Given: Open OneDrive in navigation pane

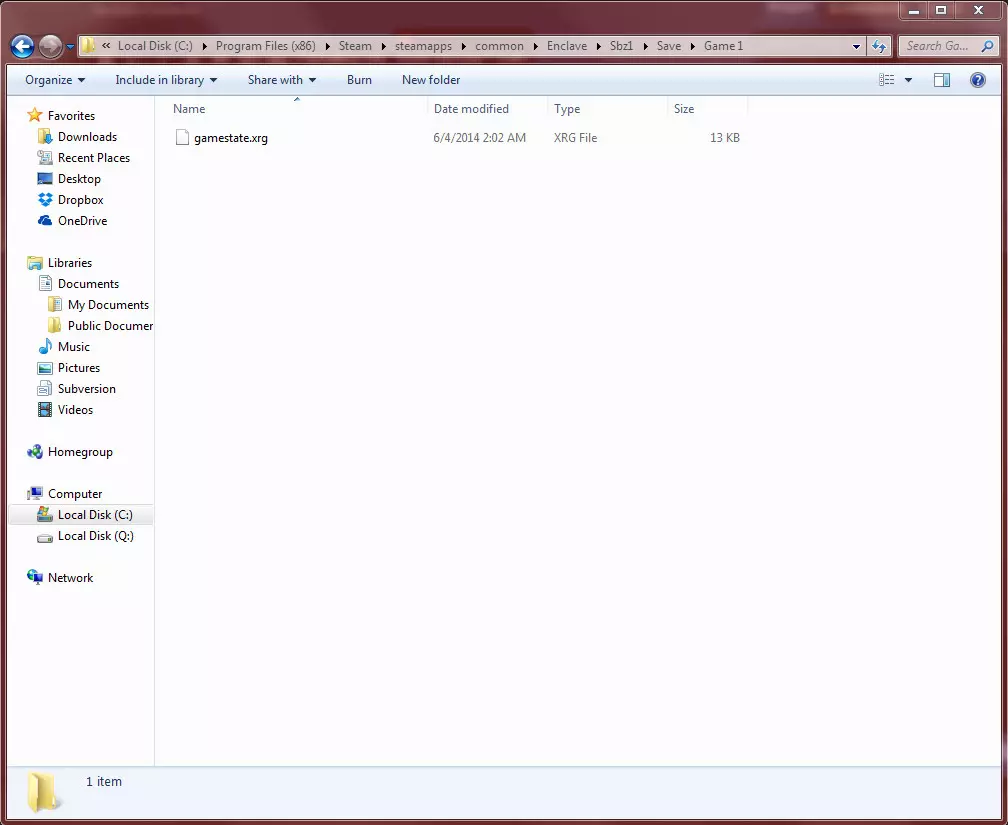Looking at the screenshot, I should point(82,221).
